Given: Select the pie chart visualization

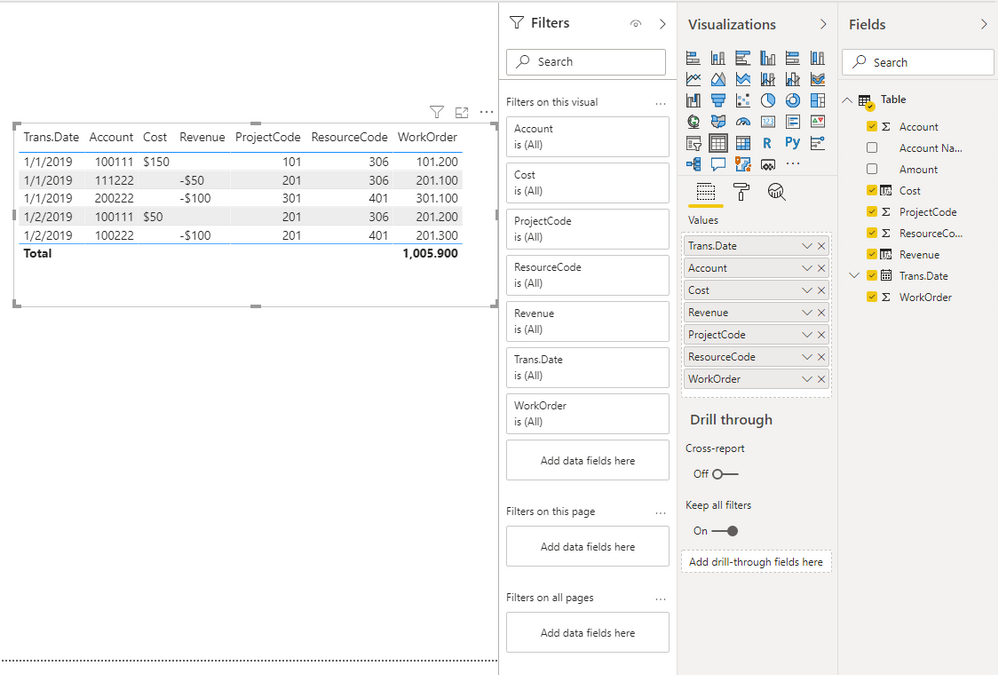Looking at the screenshot, I should pos(768,101).
